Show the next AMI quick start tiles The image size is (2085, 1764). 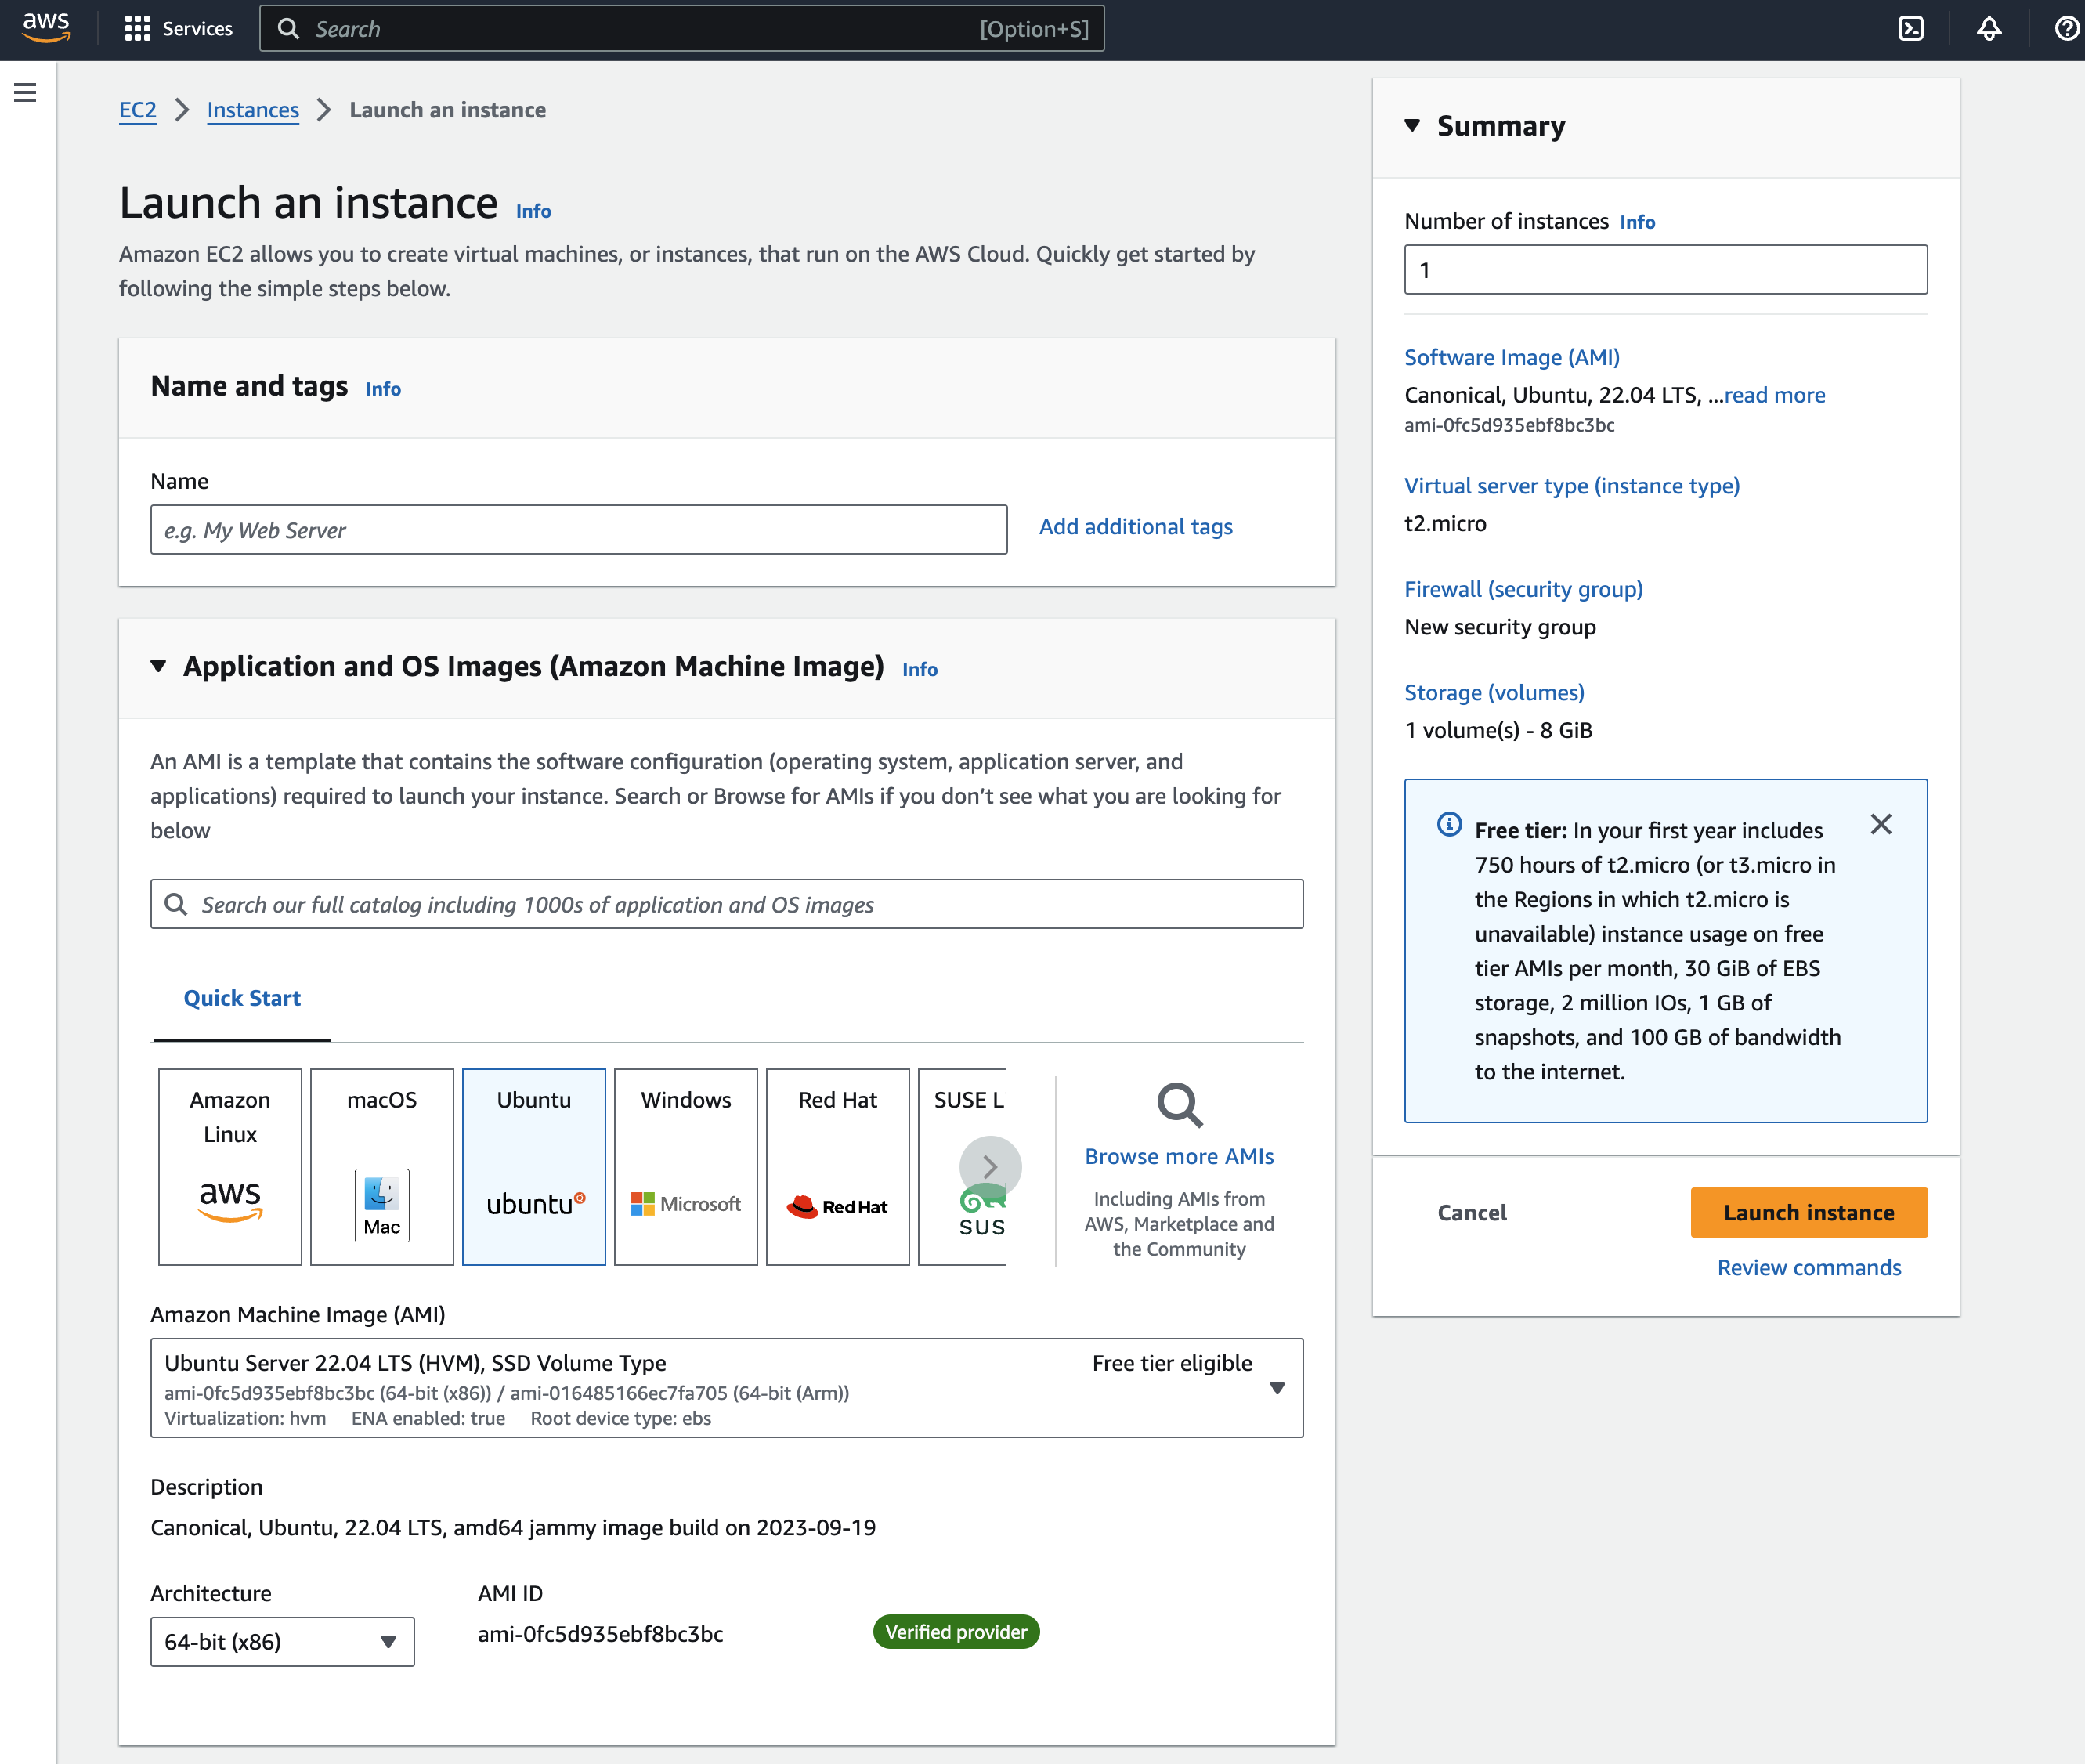pyautogui.click(x=990, y=1167)
